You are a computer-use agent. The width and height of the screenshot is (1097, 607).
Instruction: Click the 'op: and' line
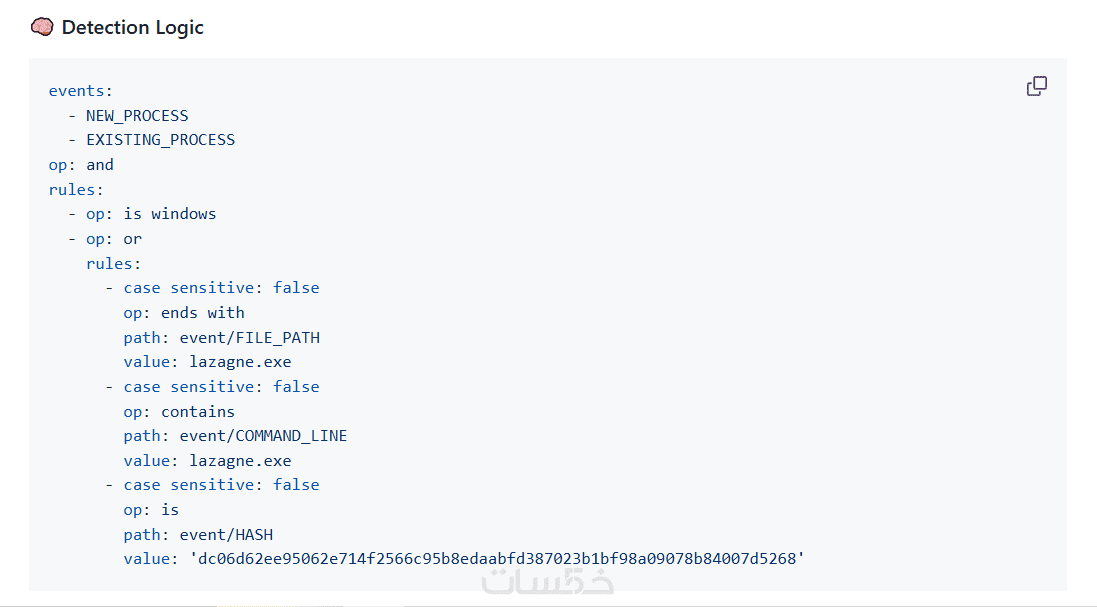click(x=81, y=165)
